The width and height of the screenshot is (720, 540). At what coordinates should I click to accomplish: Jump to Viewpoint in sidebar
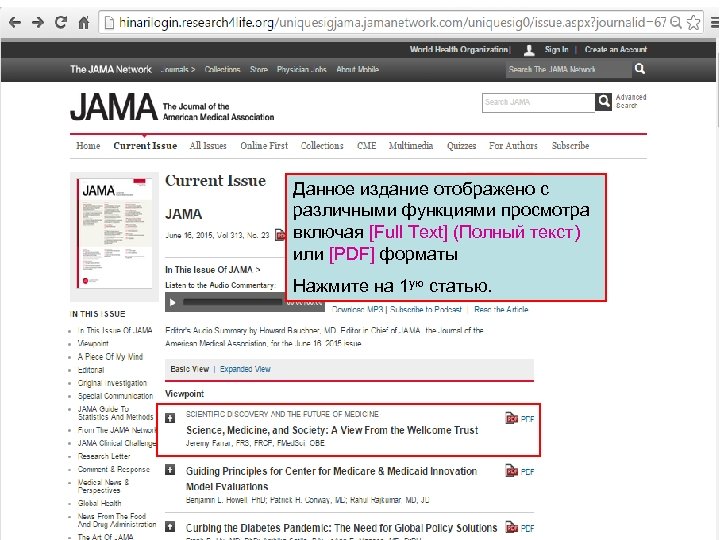tap(93, 343)
